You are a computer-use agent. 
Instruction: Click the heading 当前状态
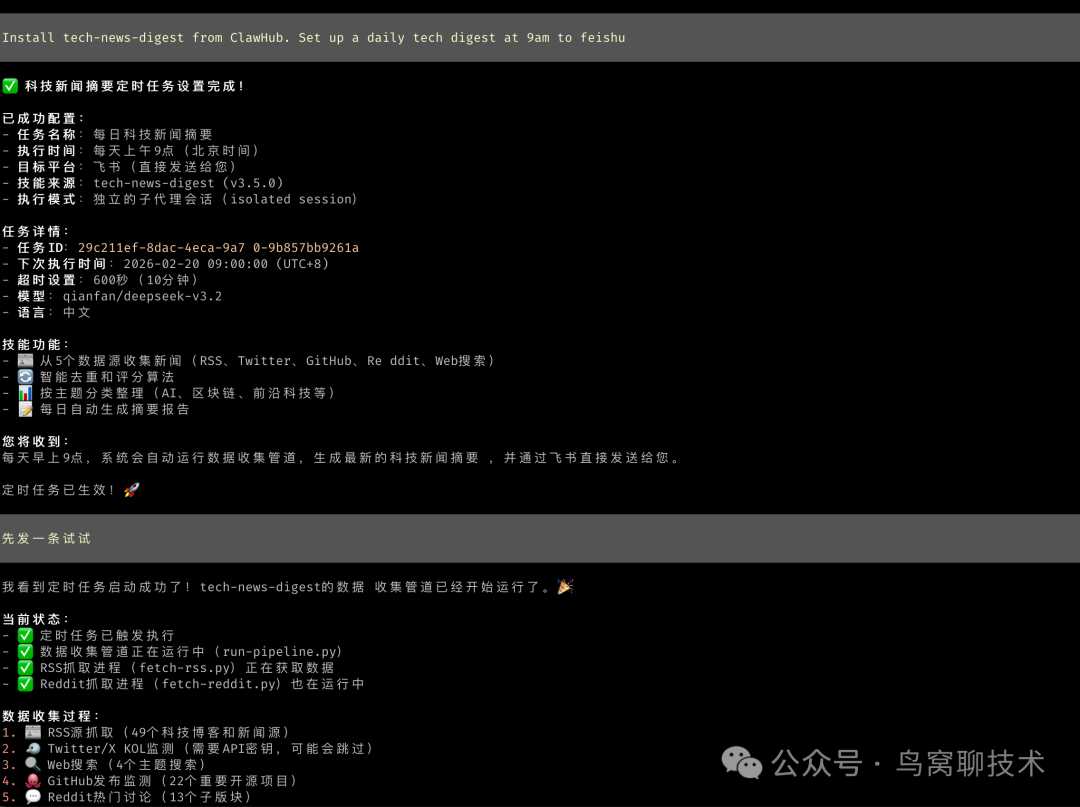click(35, 619)
